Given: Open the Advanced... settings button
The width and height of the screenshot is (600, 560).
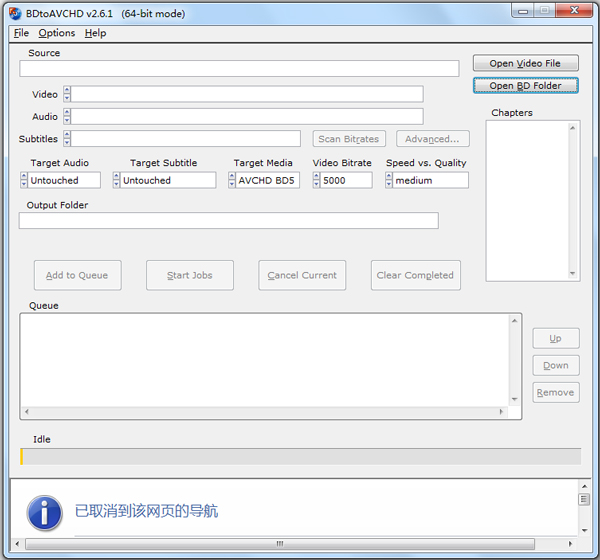Looking at the screenshot, I should 432,139.
